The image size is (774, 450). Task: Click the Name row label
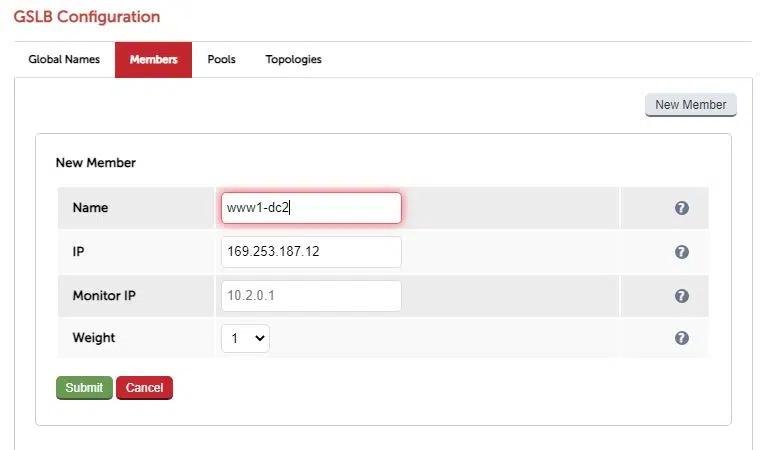pos(90,208)
